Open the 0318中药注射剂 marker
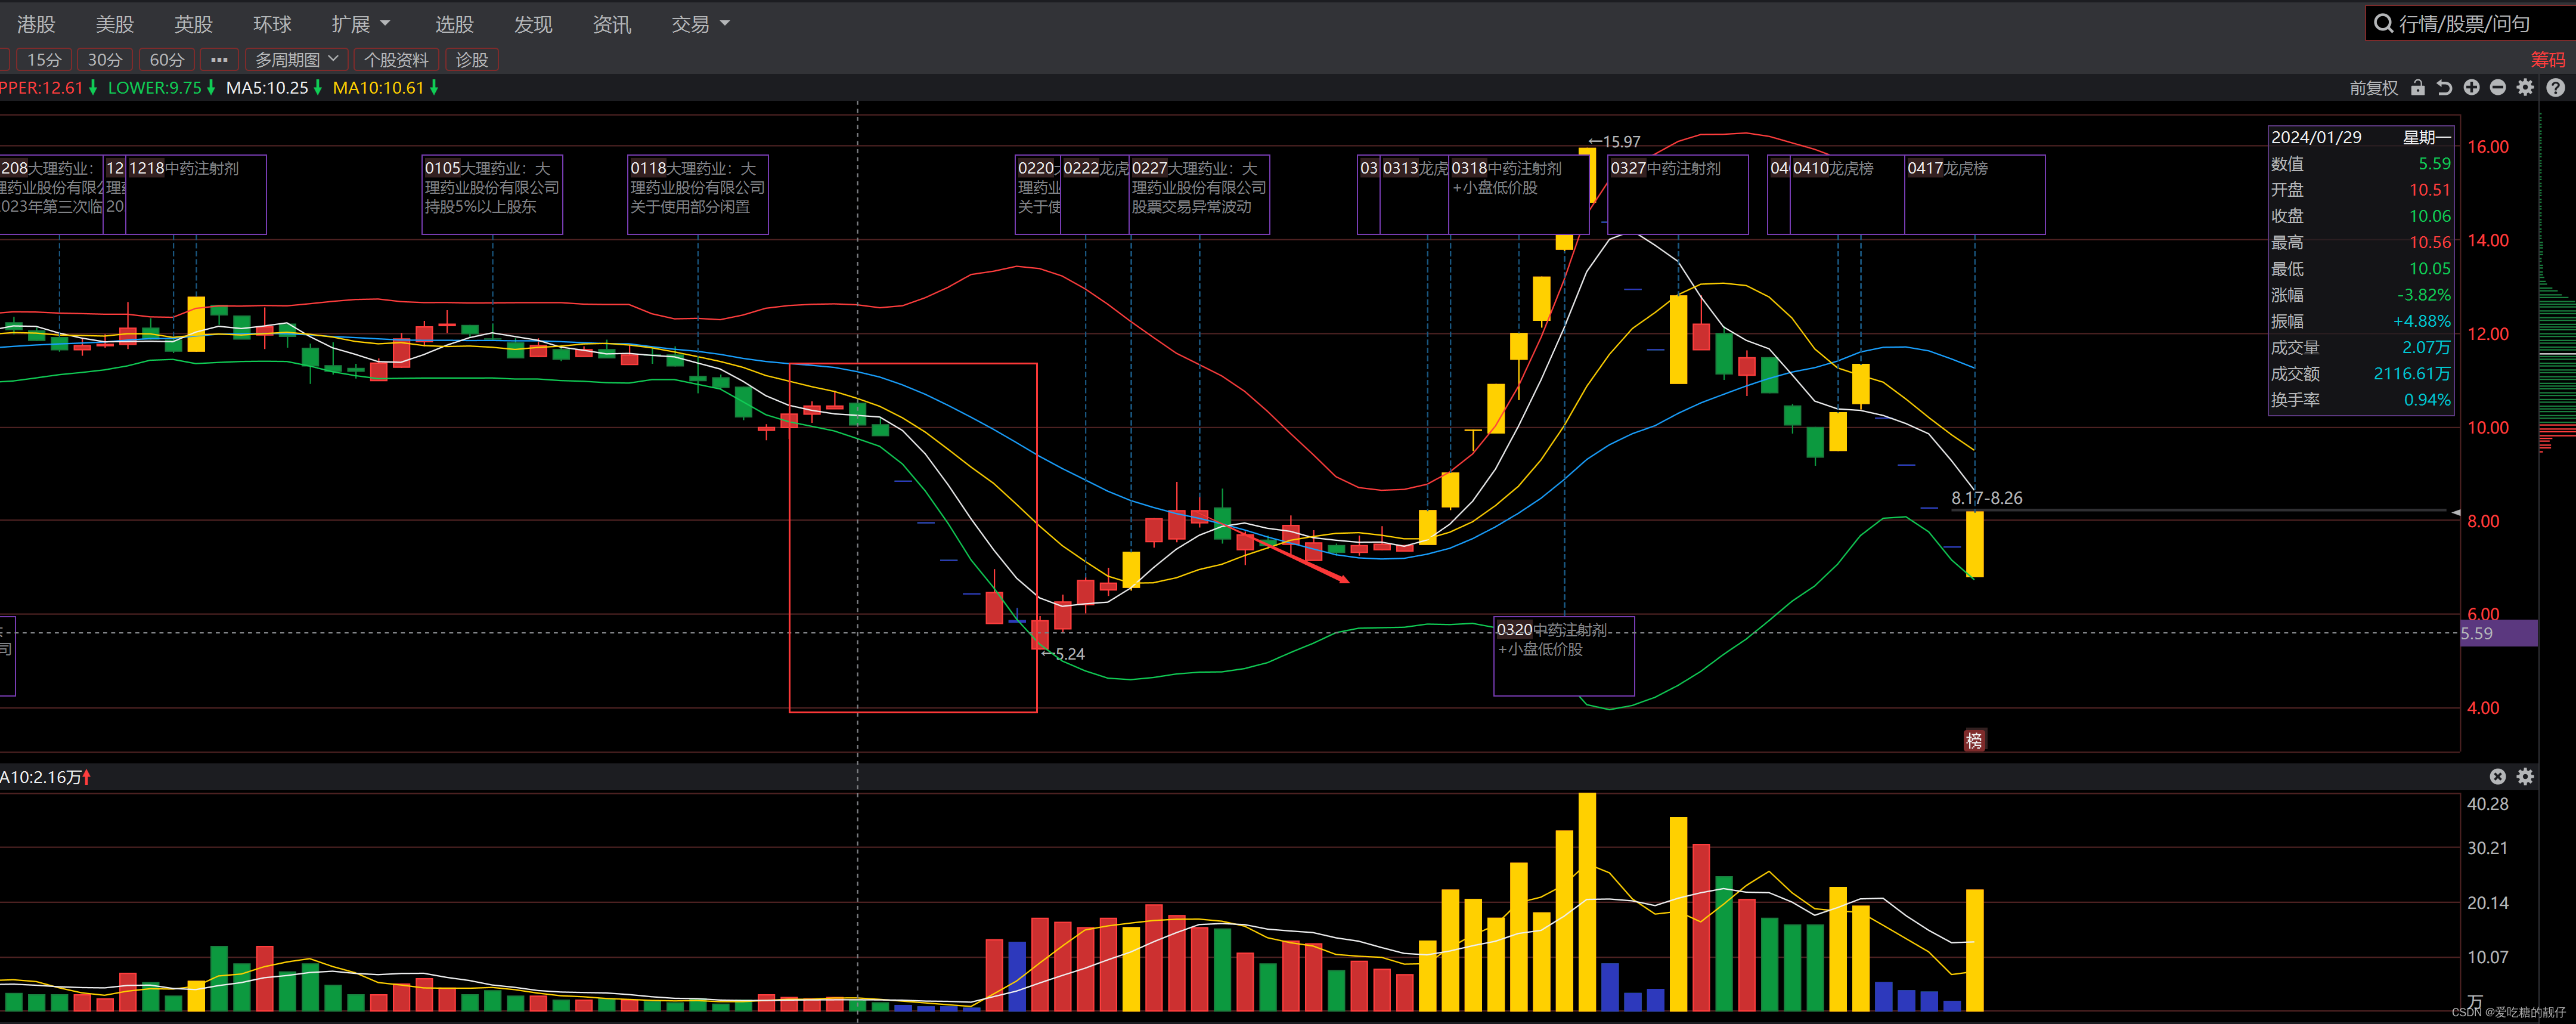 (1519, 194)
